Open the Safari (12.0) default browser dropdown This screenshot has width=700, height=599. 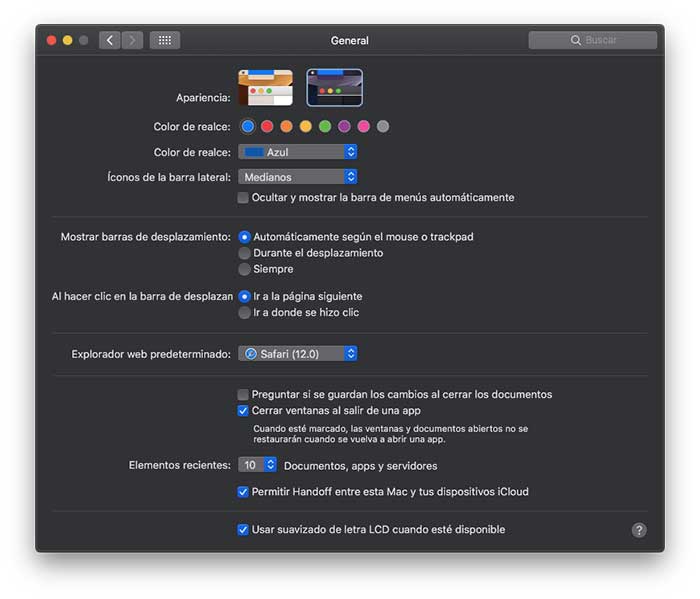pos(297,354)
